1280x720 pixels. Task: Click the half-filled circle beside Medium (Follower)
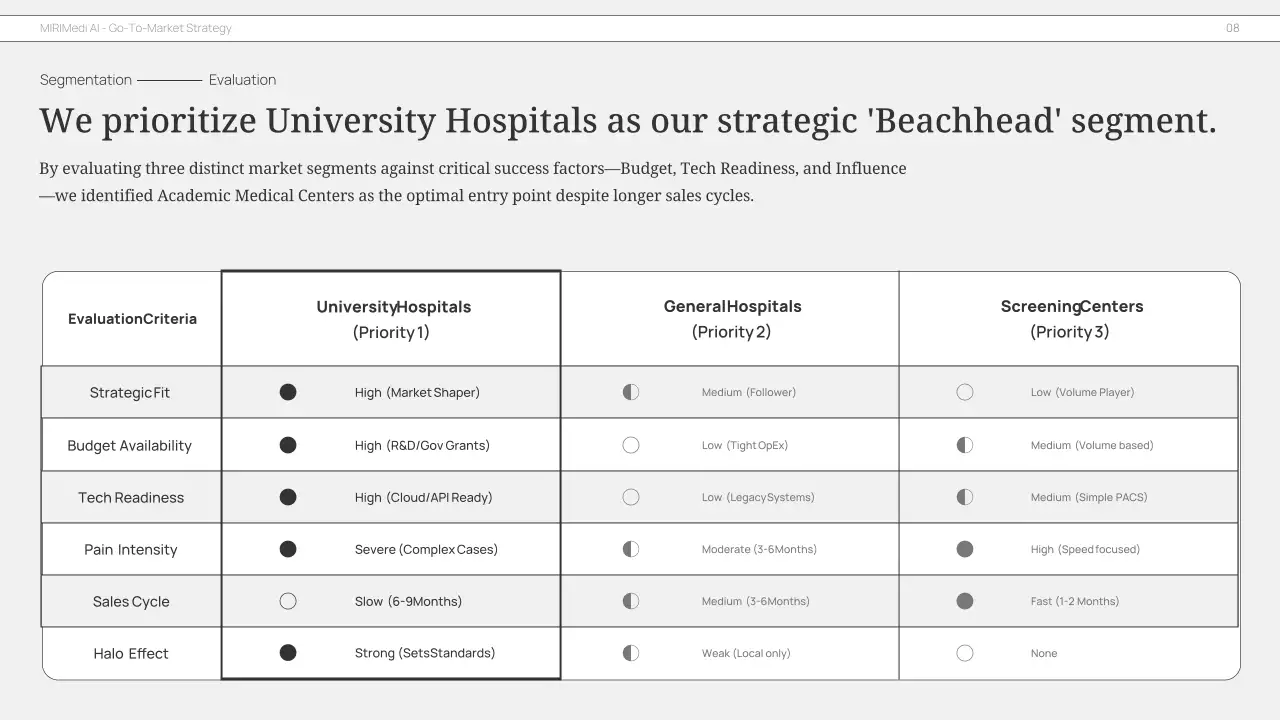pyautogui.click(x=631, y=392)
